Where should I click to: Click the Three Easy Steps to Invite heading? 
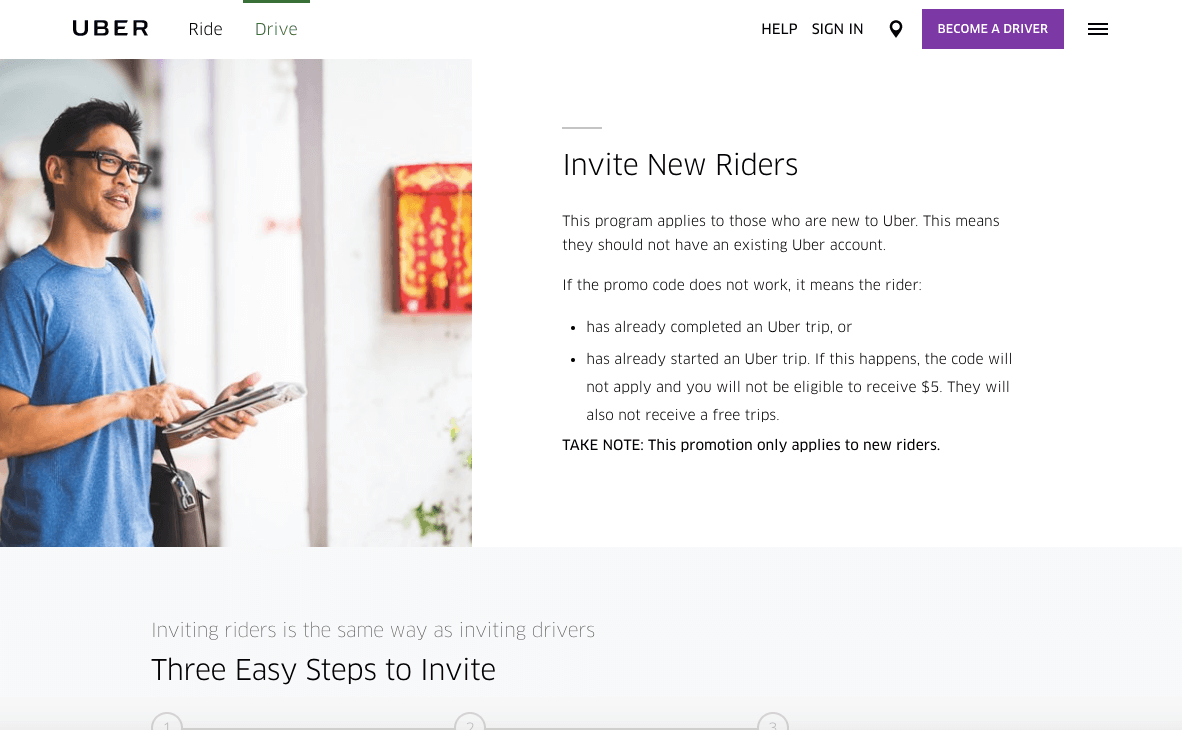(x=323, y=670)
